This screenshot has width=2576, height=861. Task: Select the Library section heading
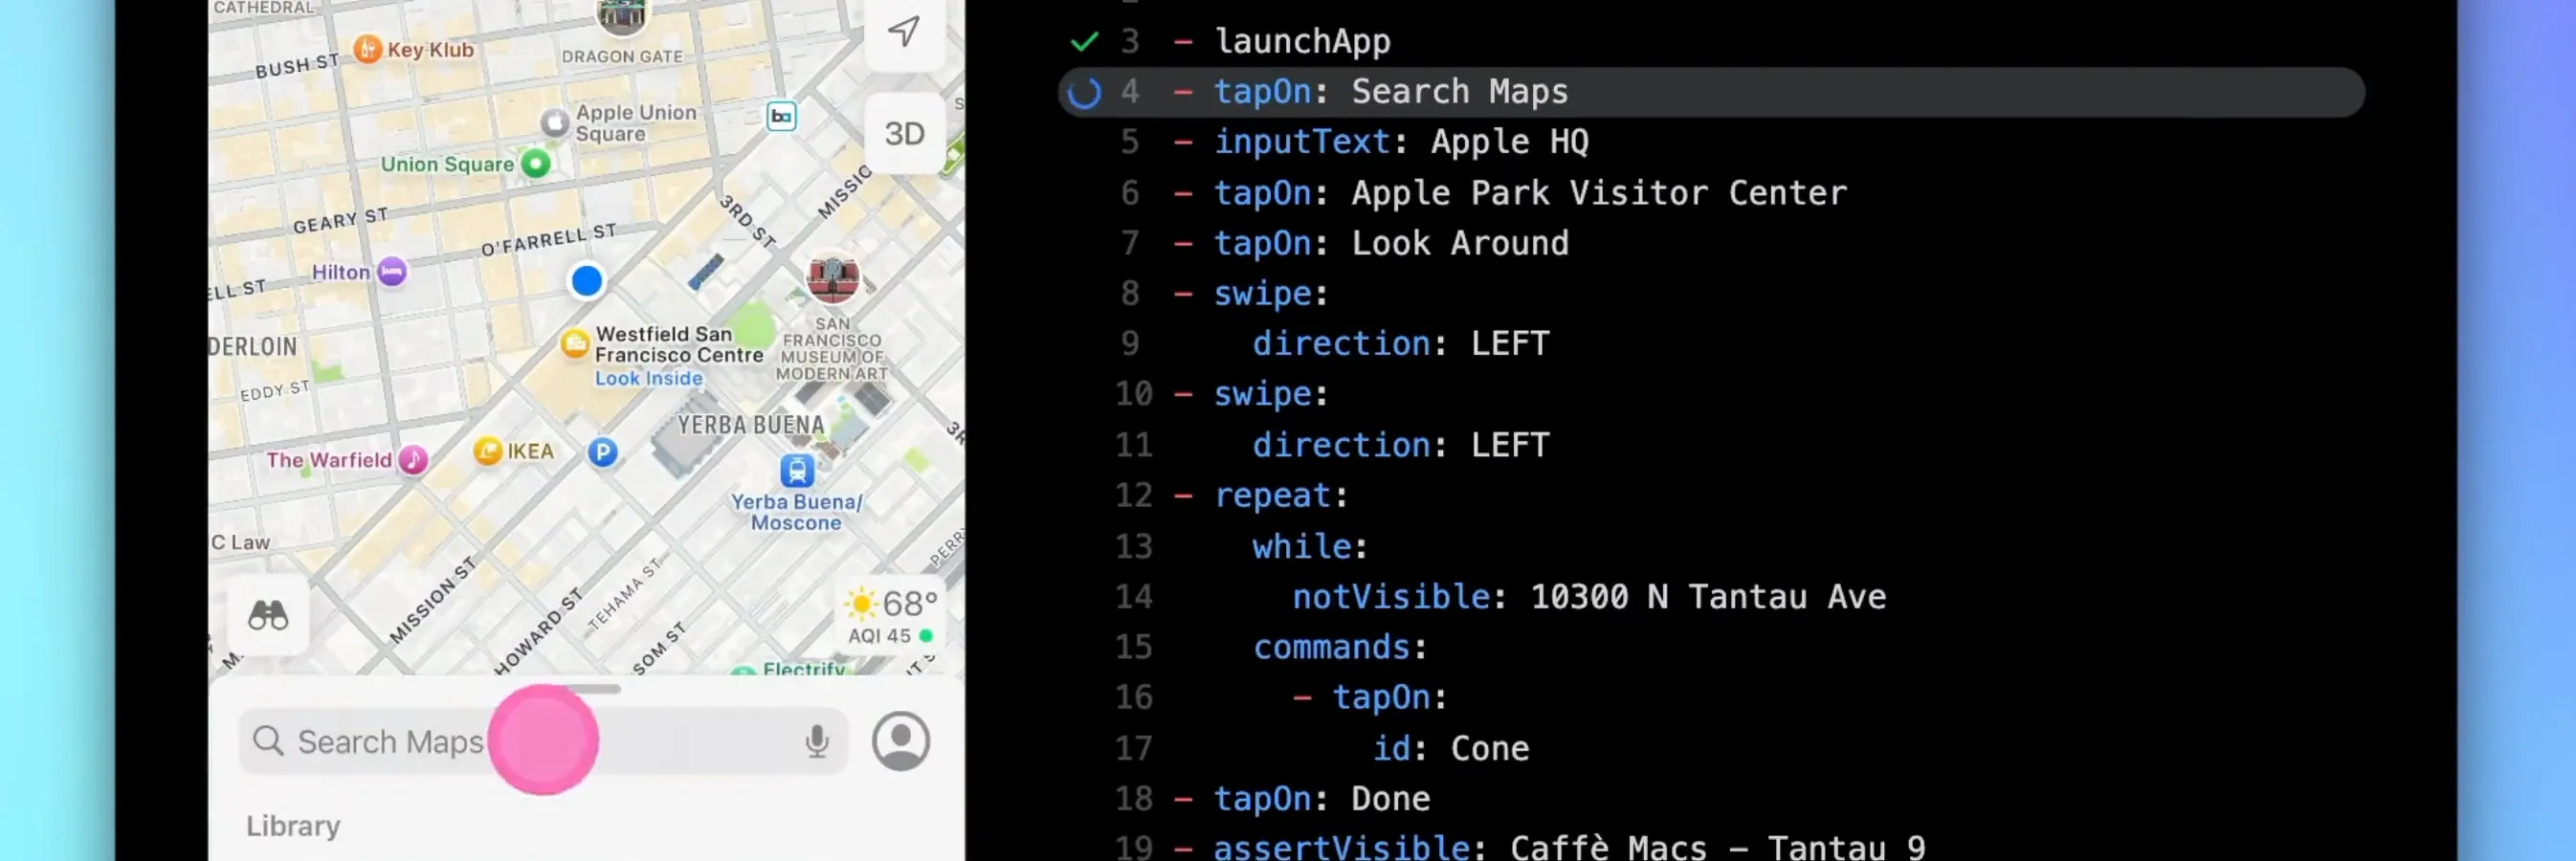293,826
